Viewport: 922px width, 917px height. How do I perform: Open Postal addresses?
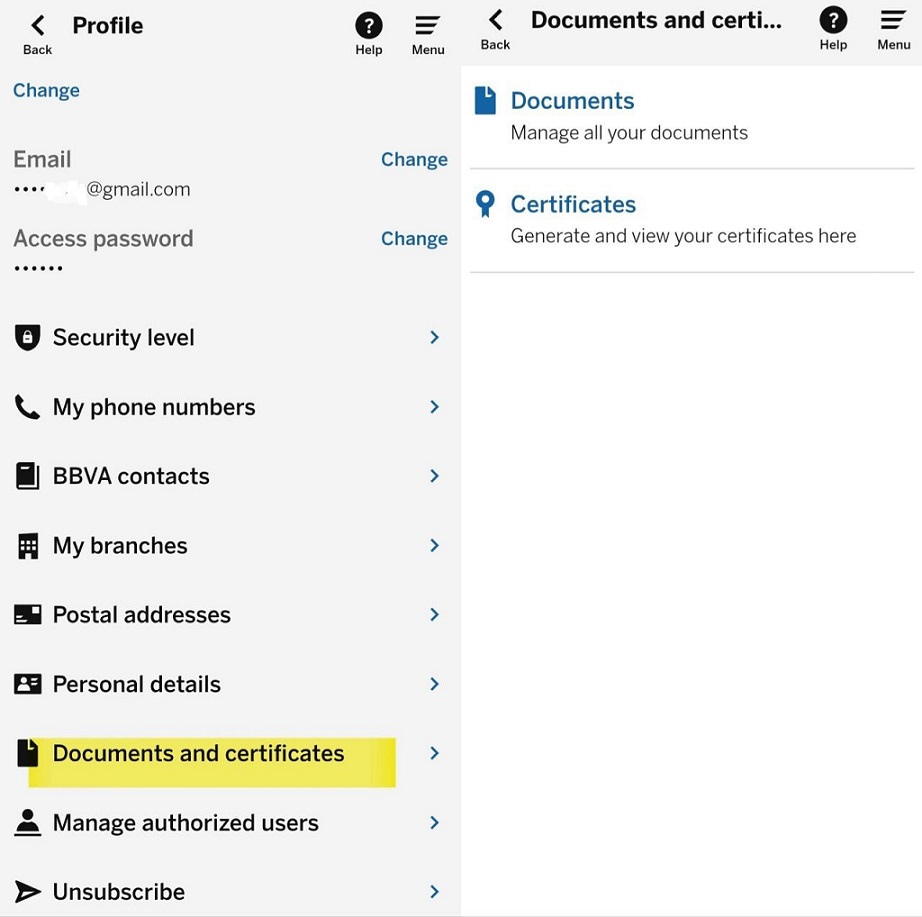click(x=229, y=615)
